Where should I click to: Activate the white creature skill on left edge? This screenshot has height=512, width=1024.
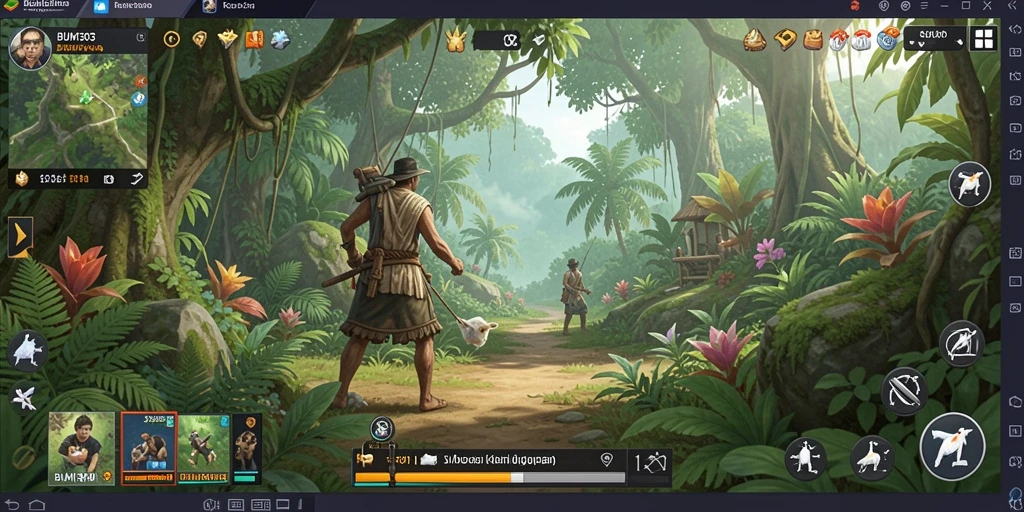click(27, 351)
